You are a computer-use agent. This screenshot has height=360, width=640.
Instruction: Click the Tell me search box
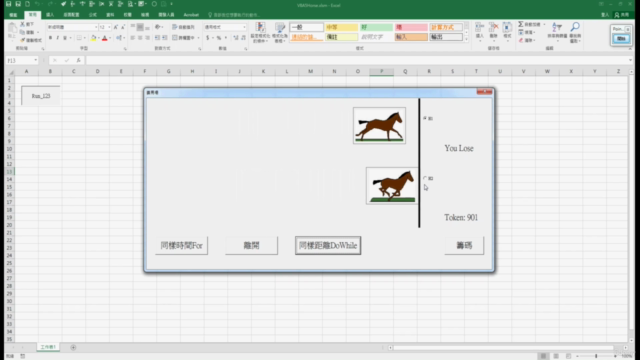click(x=235, y=15)
